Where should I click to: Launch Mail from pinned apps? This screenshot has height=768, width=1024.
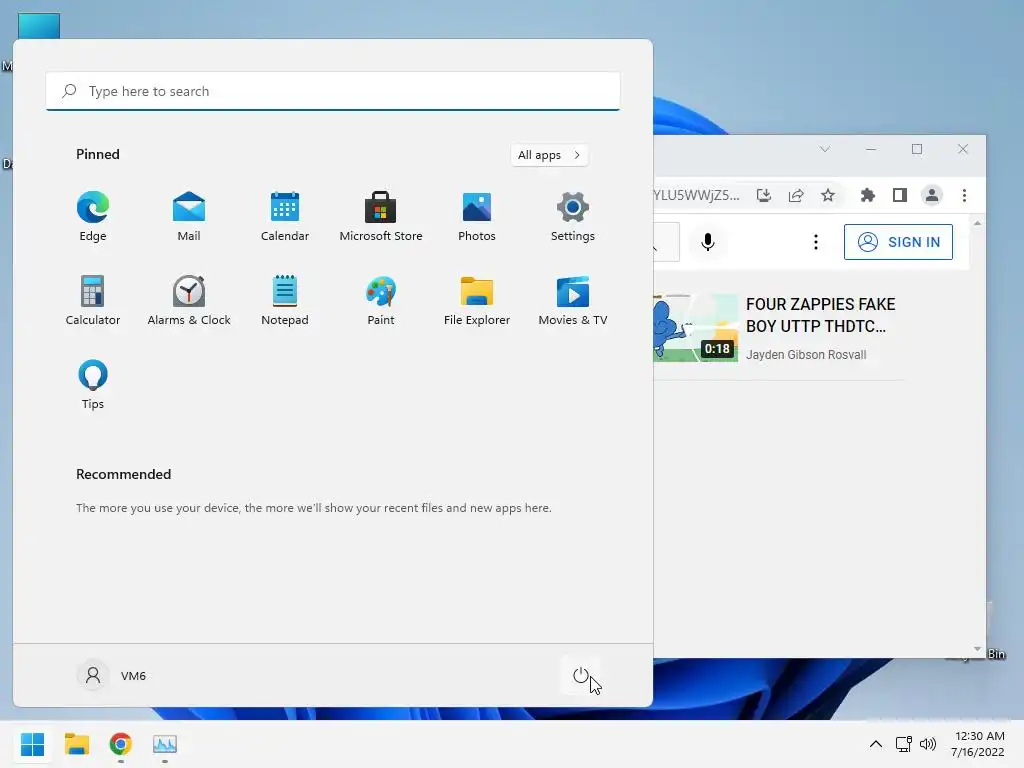[x=189, y=217]
